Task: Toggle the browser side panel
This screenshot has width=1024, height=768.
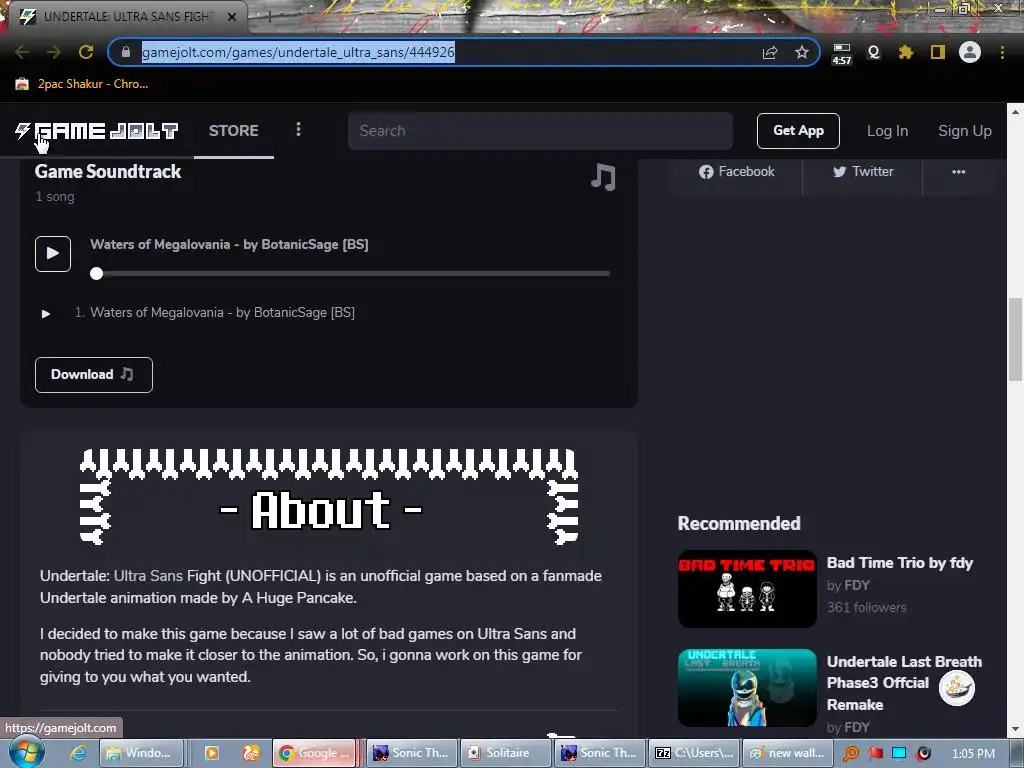Action: (x=938, y=52)
